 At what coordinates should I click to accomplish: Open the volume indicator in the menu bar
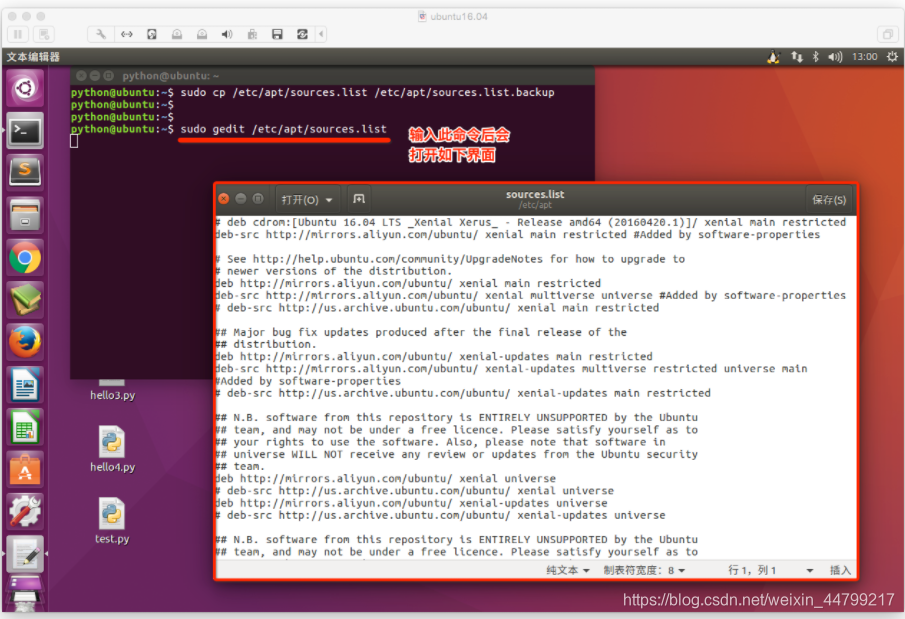835,58
